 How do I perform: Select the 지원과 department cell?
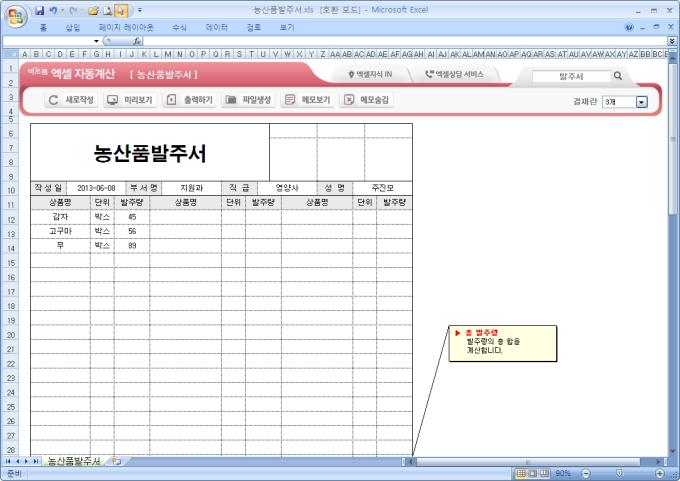pyautogui.click(x=191, y=188)
